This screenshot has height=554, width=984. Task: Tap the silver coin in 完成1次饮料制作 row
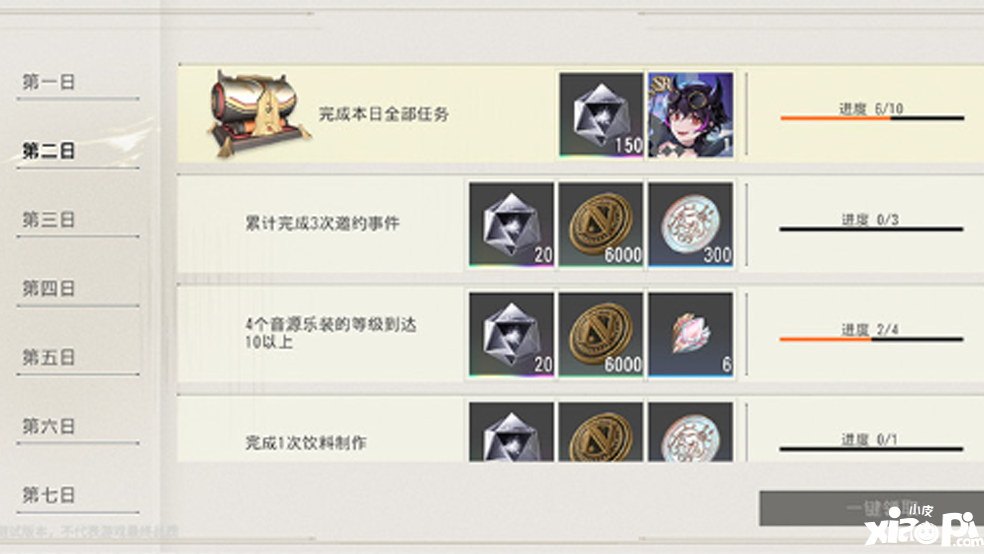[690, 432]
